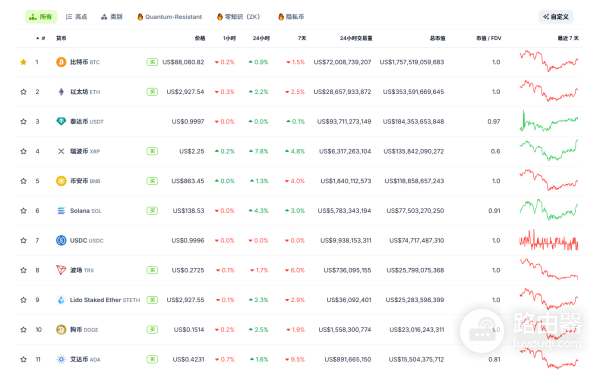Click the buy badge in ADA row
This screenshot has height=371, width=600.
tap(152, 360)
